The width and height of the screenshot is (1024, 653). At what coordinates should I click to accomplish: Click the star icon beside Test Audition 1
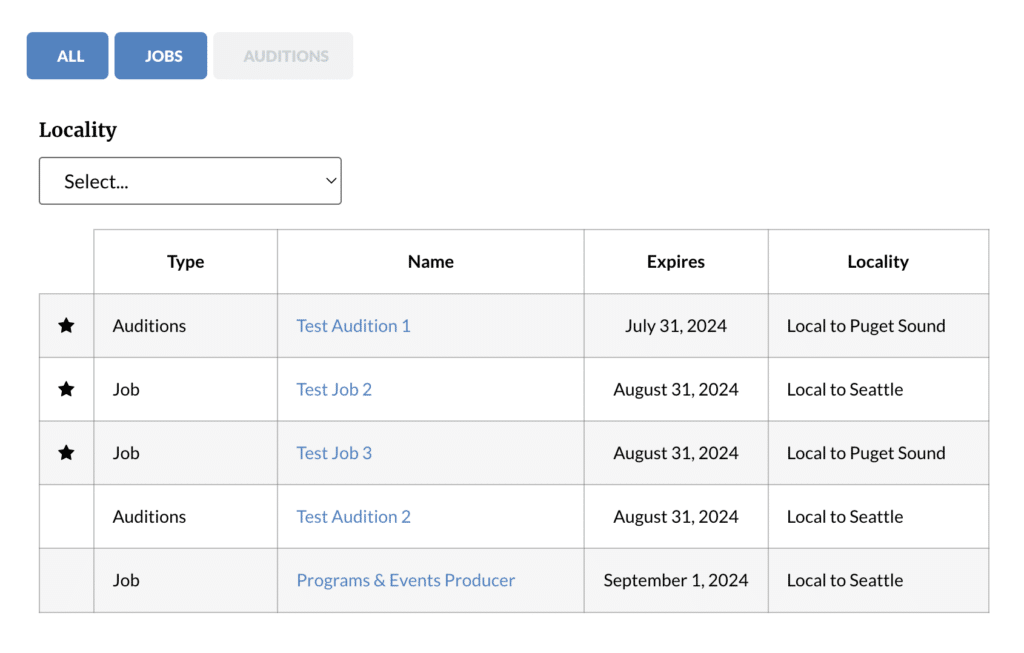(x=66, y=326)
